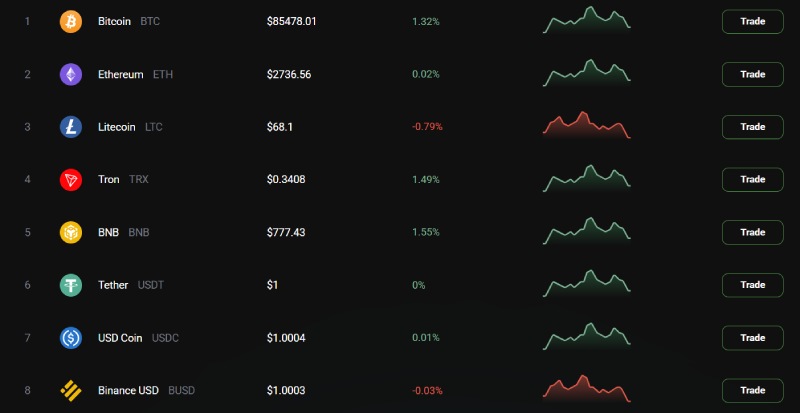View the Ethereum green sparkline chart
This screenshot has height=413, width=800.
(587, 72)
